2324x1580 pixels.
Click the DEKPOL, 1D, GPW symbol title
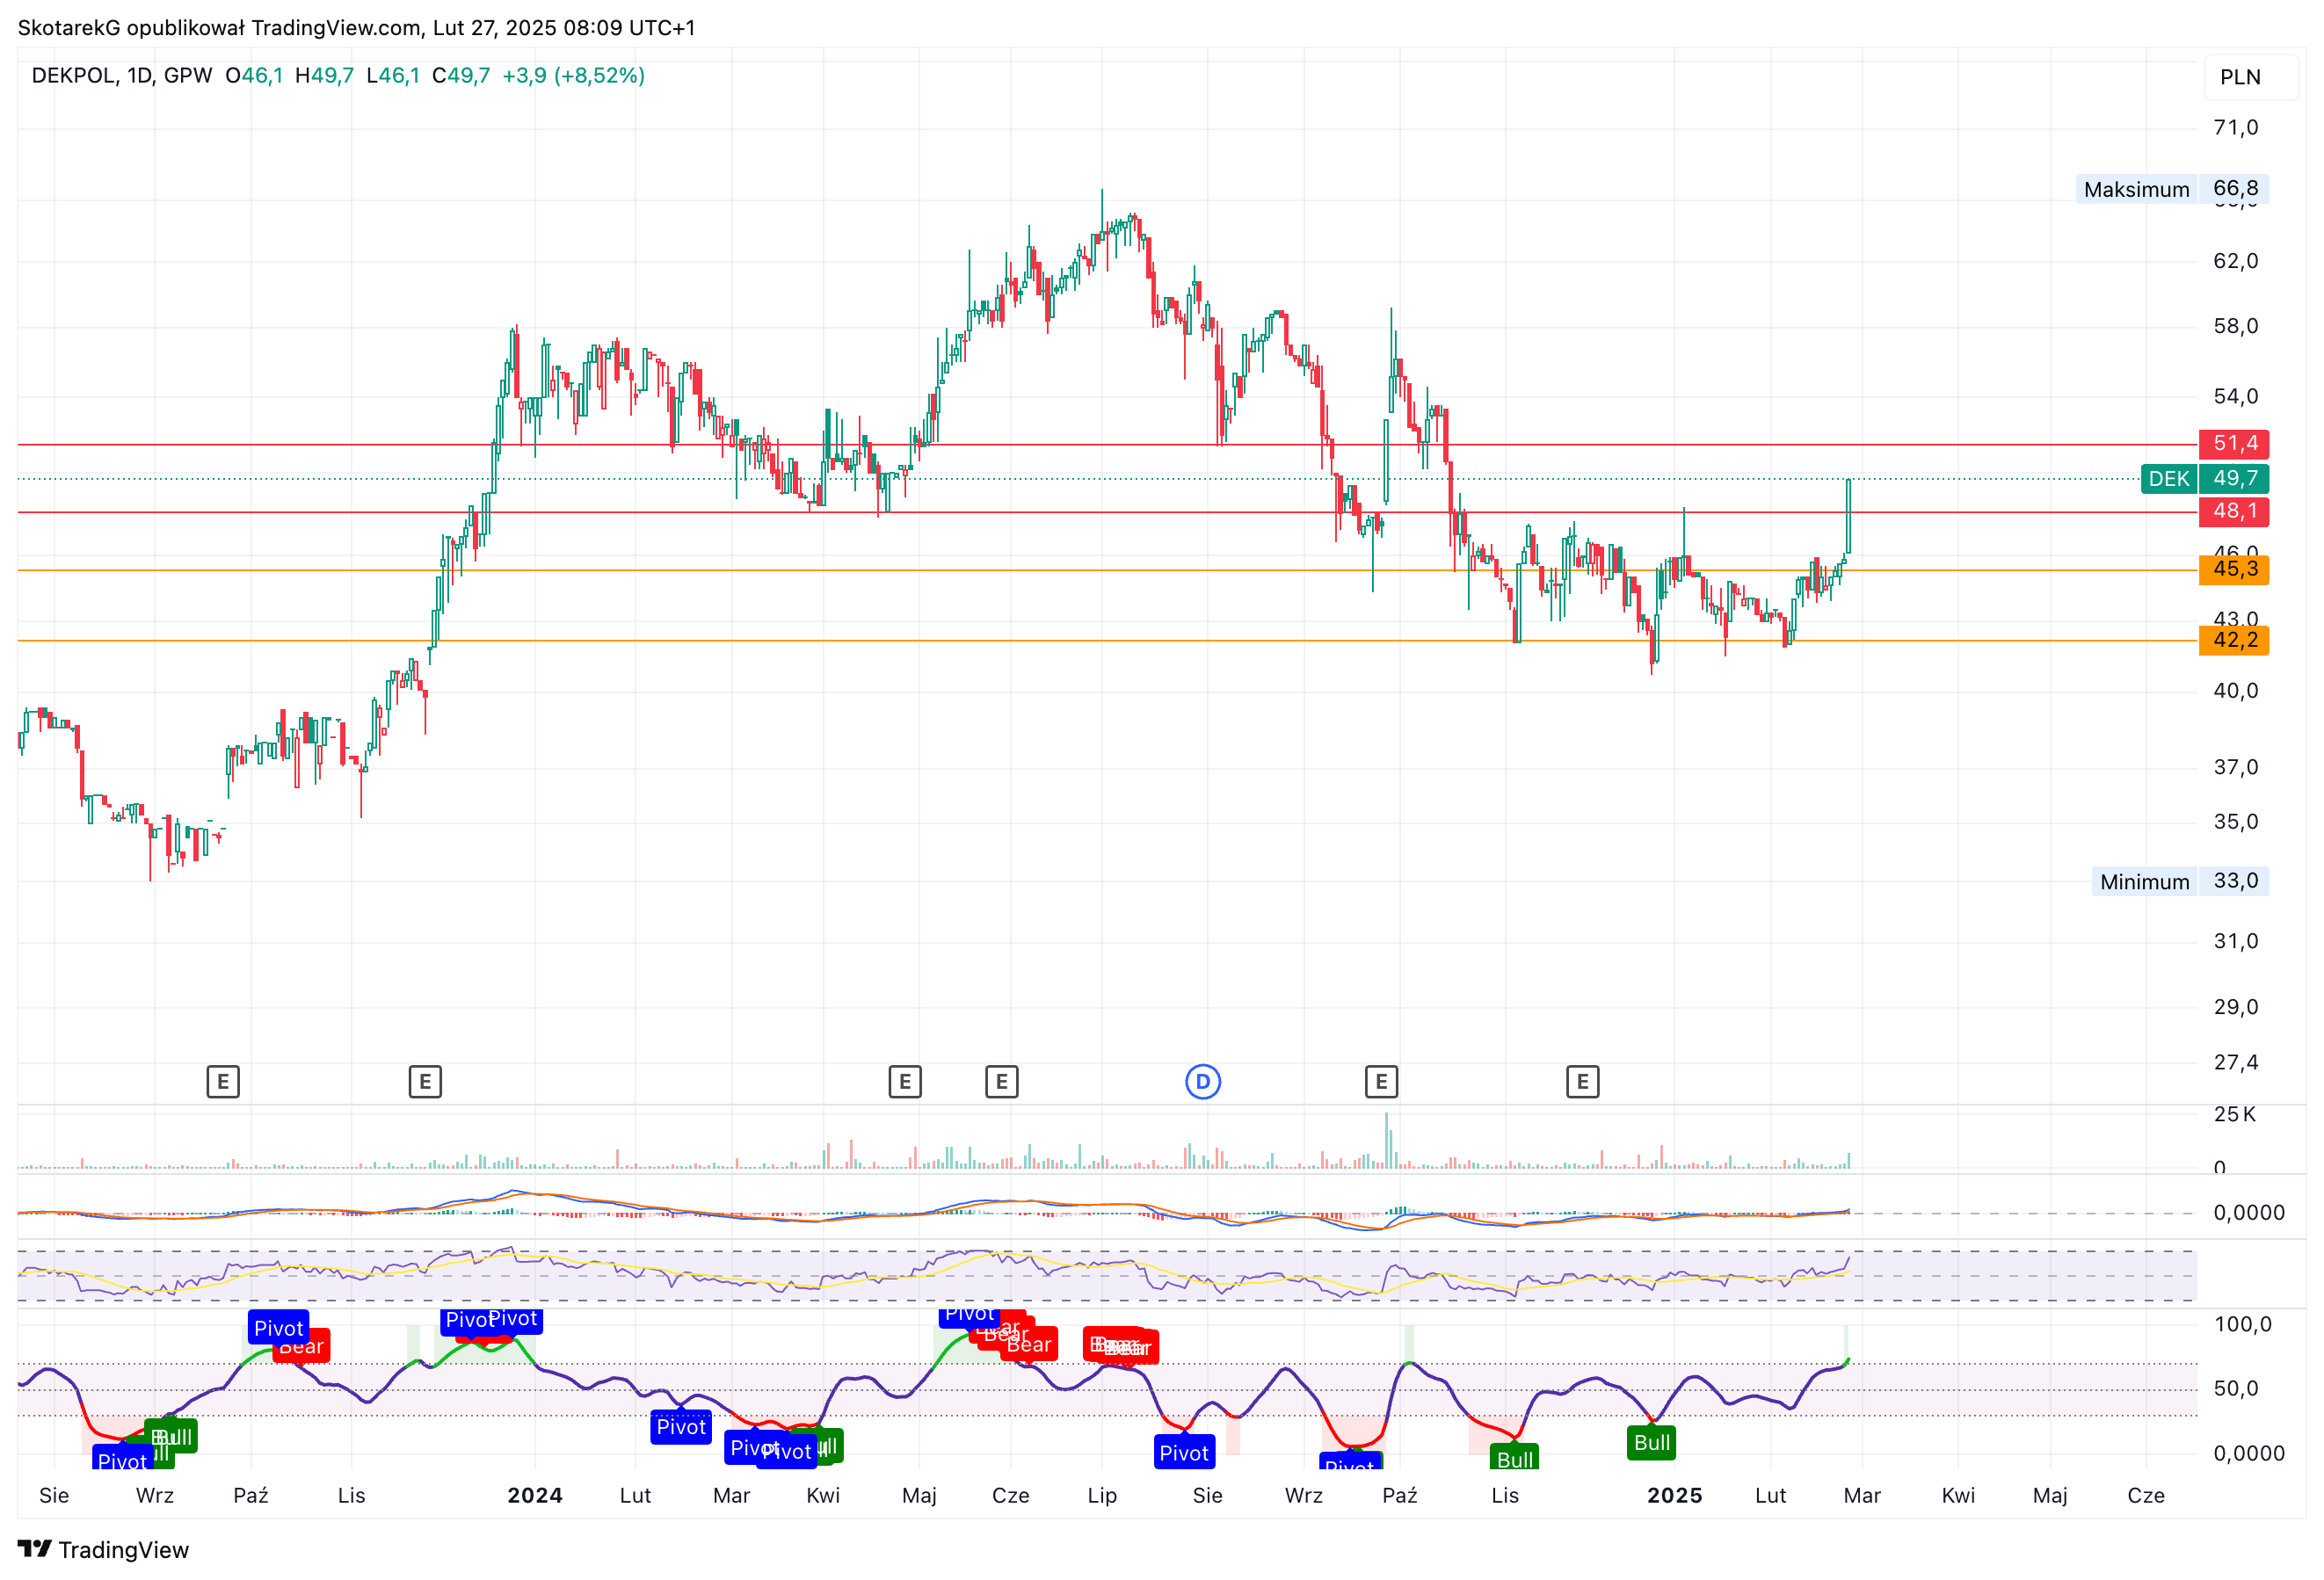click(122, 76)
